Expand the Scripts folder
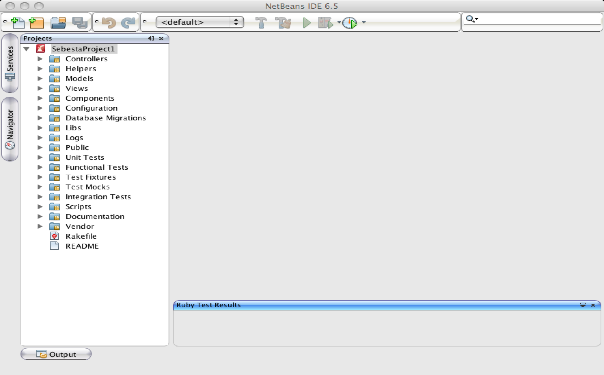Viewport: 604px width, 375px height. [x=40, y=207]
